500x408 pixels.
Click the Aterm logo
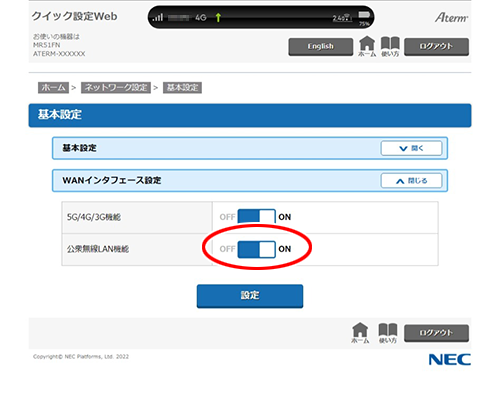coord(451,17)
